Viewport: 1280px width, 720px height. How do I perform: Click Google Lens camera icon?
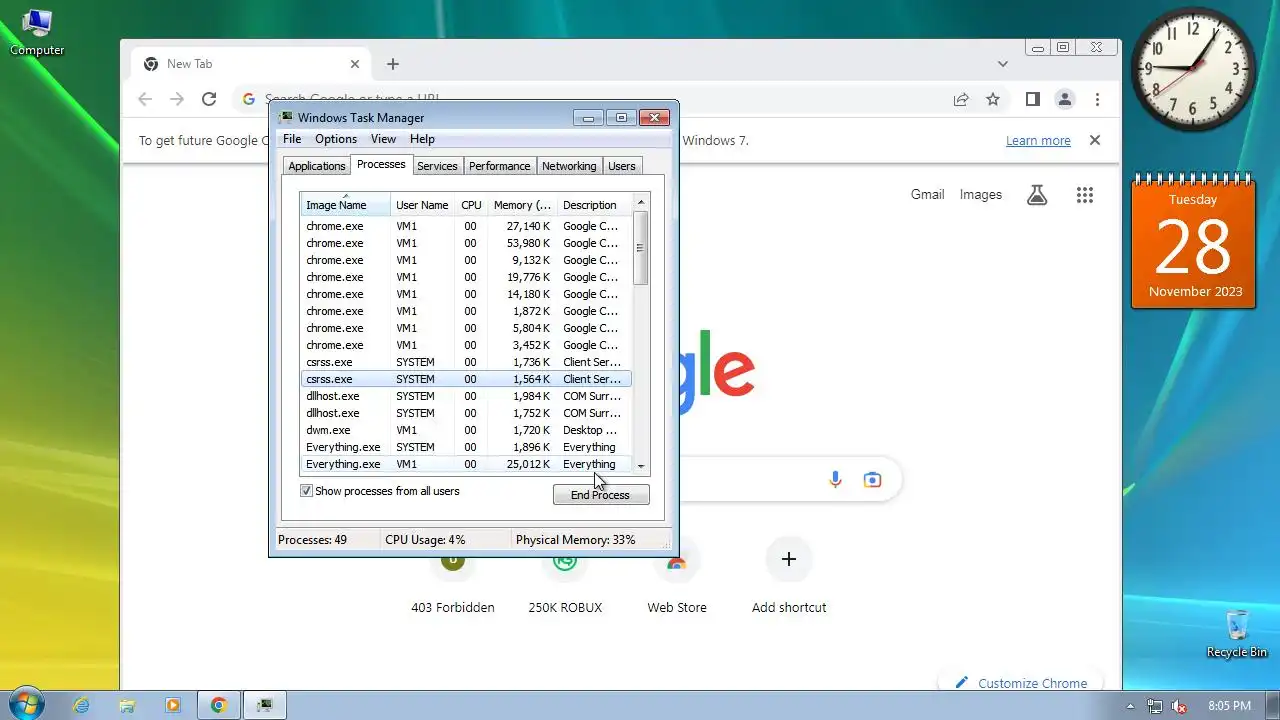click(x=873, y=480)
